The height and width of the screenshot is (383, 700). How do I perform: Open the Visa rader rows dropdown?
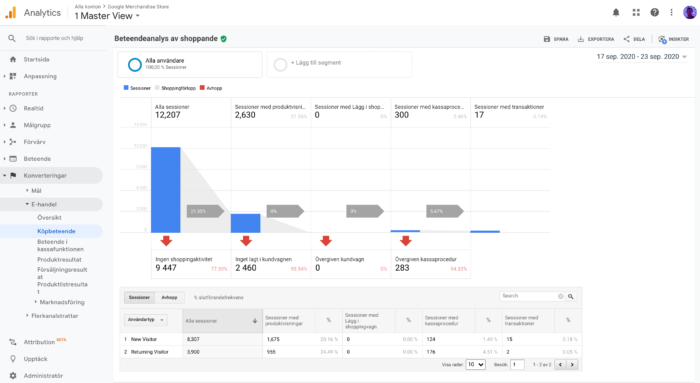(475, 365)
